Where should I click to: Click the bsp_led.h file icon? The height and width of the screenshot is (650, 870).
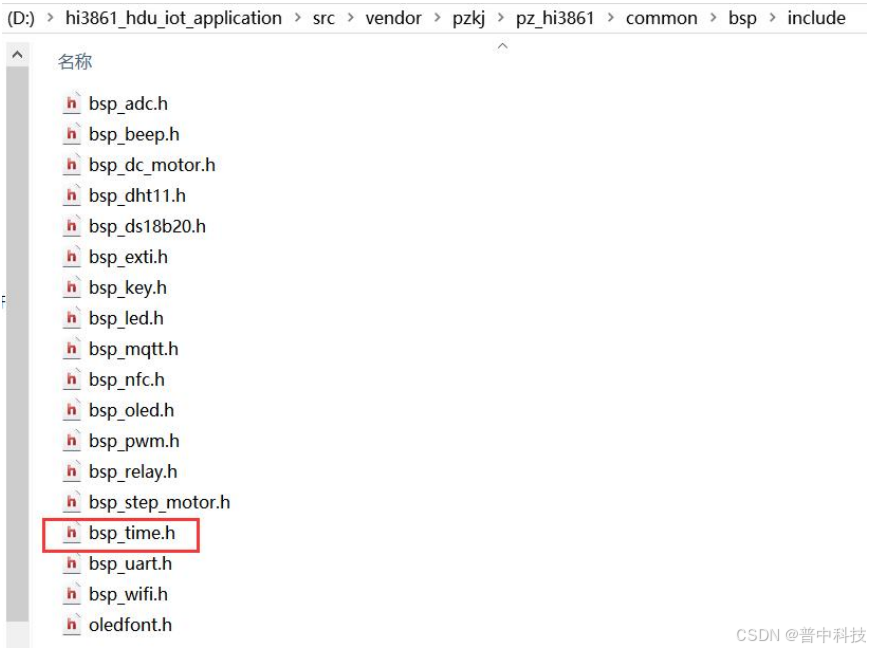tap(72, 318)
